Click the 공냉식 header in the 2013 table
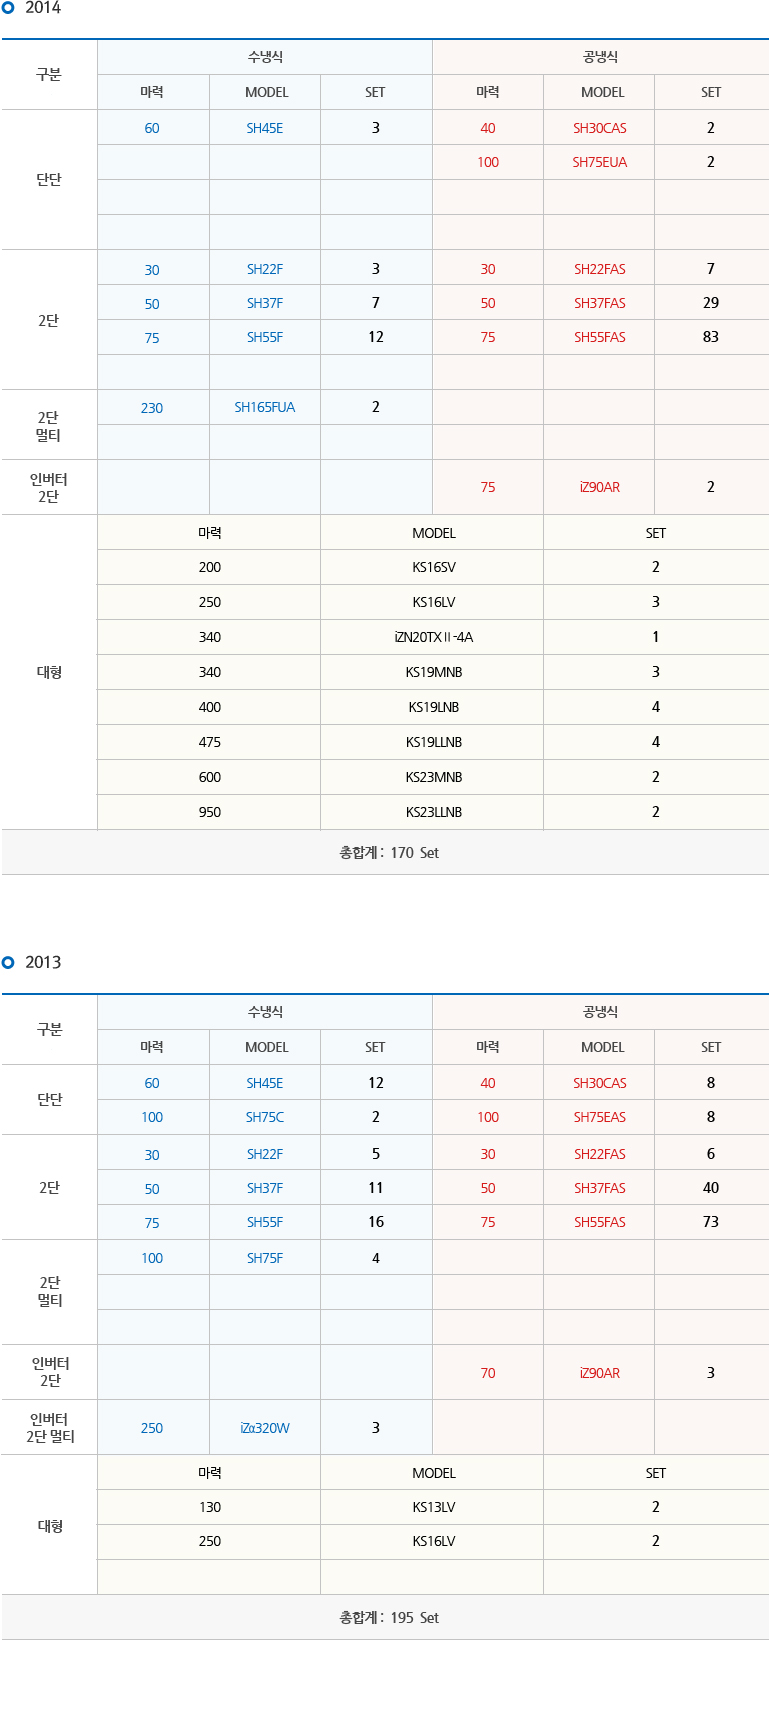The height and width of the screenshot is (1718, 769). 601,1012
